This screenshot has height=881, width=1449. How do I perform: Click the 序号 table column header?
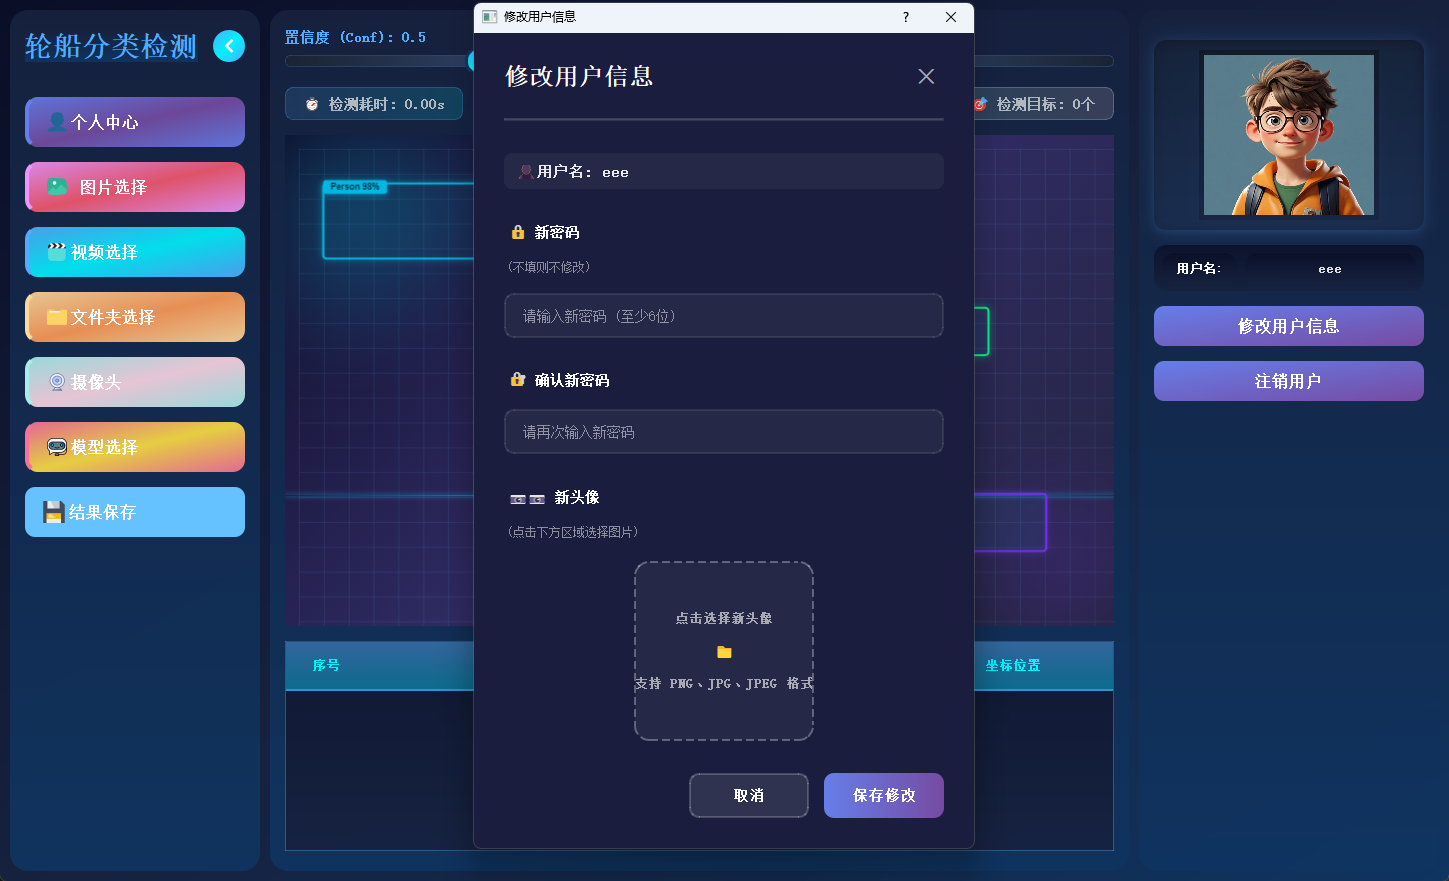(326, 665)
